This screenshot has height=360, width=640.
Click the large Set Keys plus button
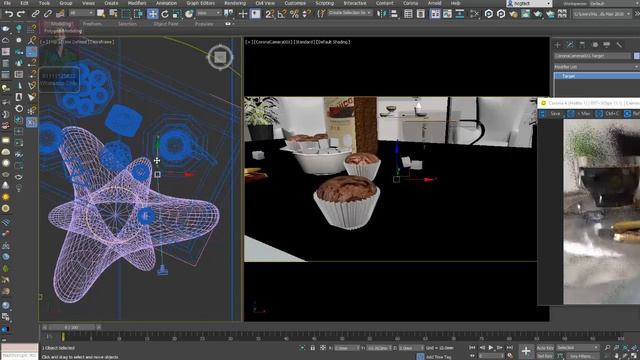pos(526,351)
